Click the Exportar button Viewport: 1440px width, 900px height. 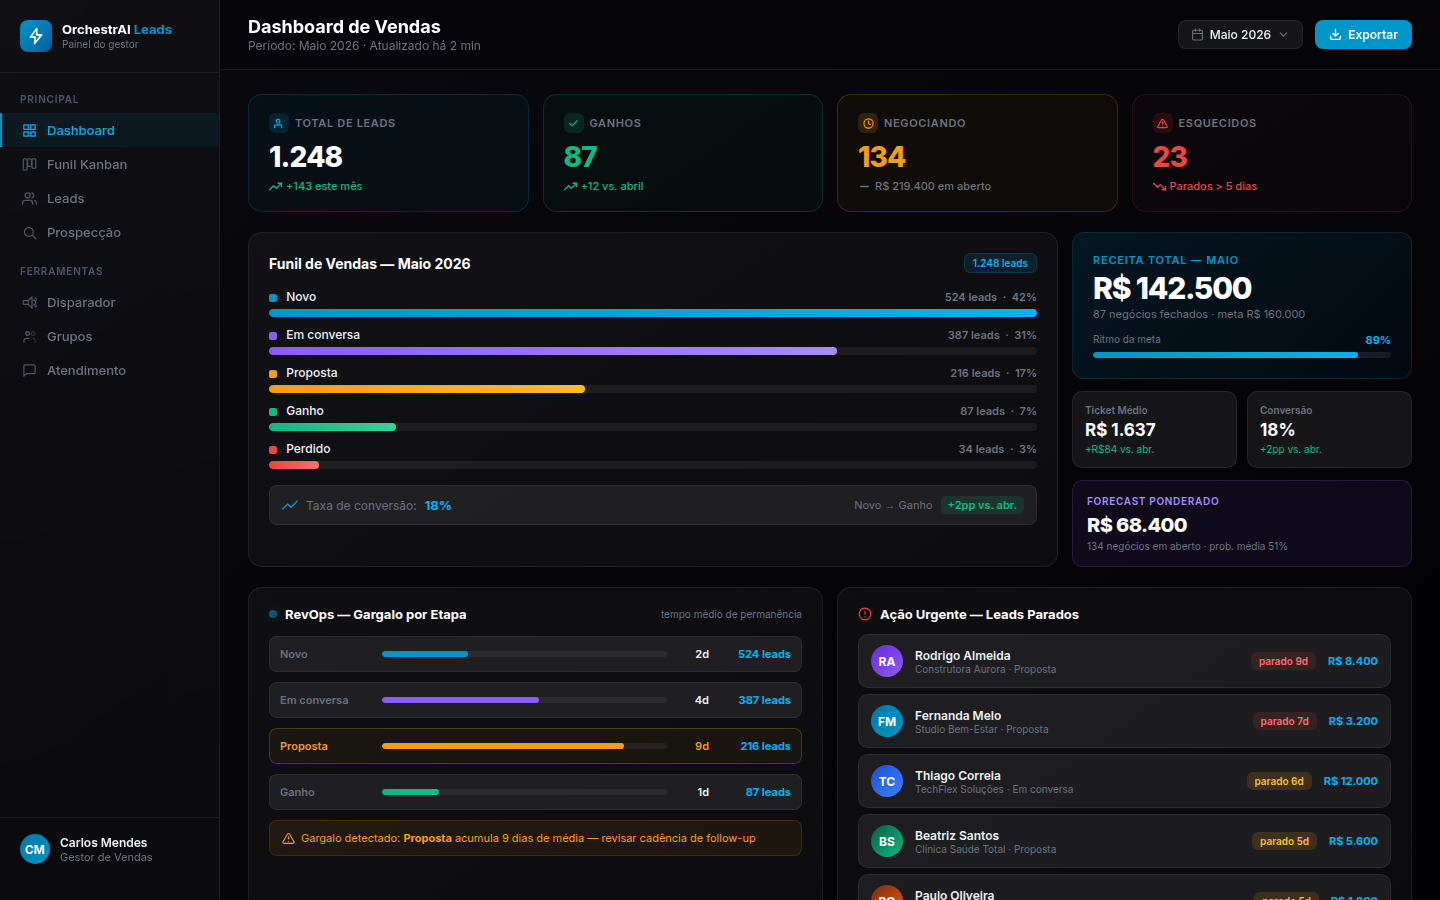1363,35
